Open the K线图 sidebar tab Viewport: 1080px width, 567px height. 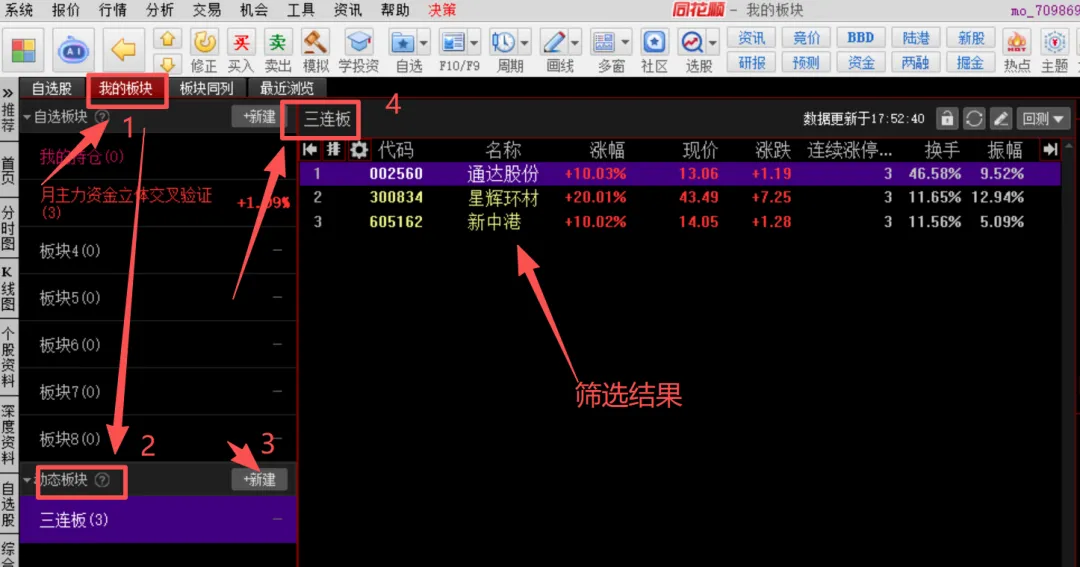[8, 288]
